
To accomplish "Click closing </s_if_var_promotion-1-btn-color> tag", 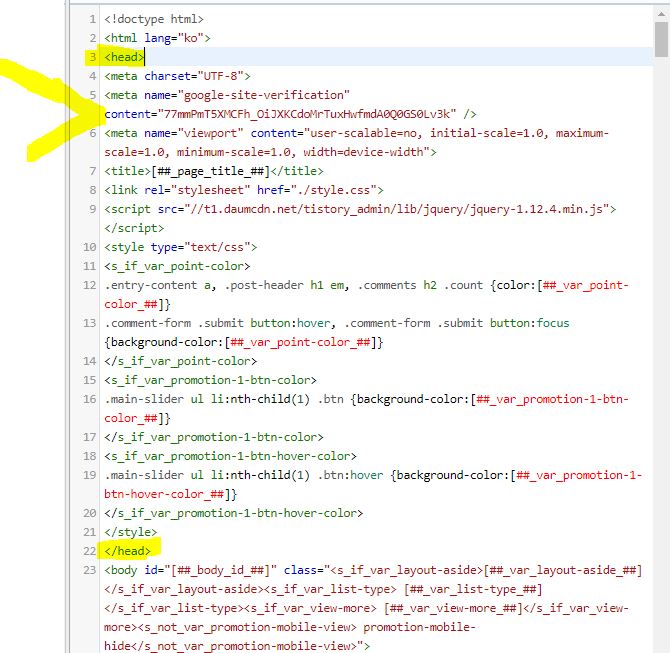I will (214, 437).
